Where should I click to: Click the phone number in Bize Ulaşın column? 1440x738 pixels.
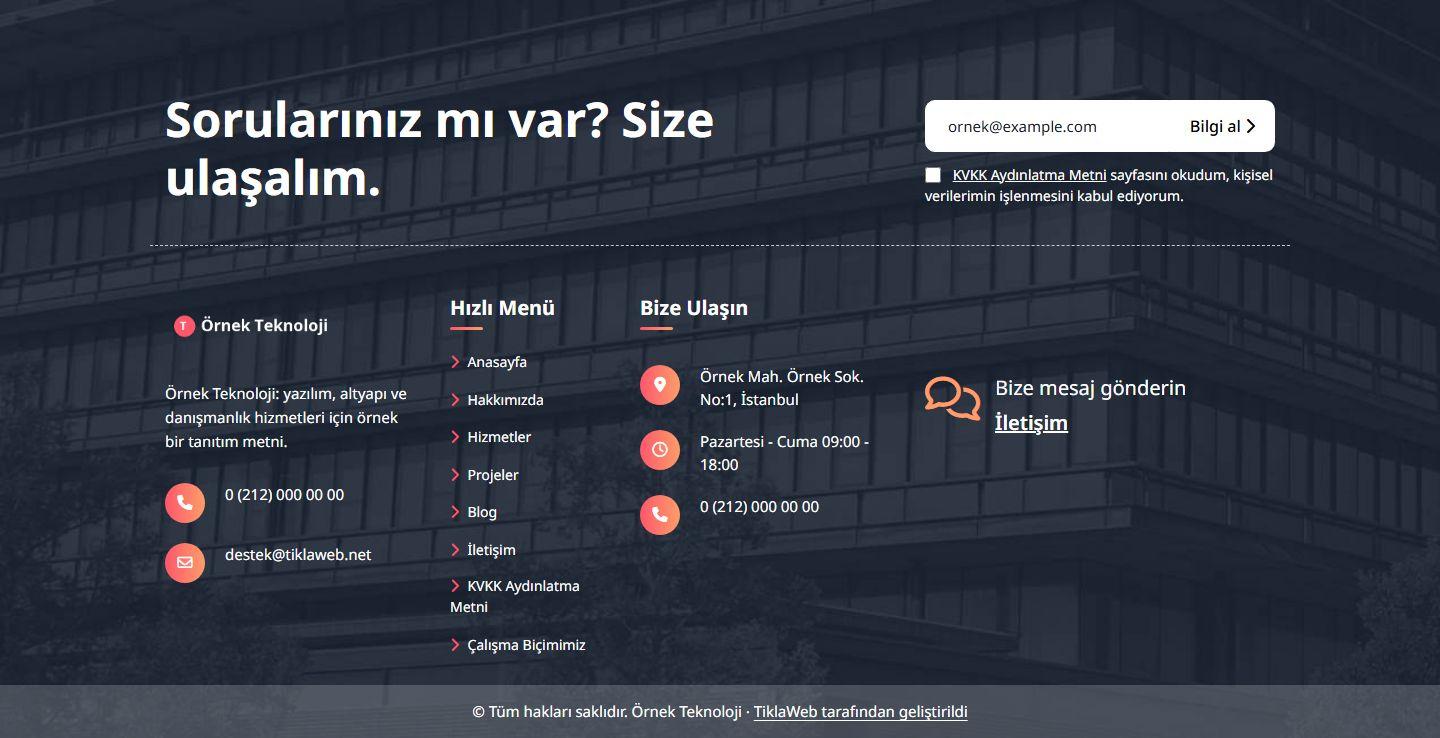[759, 507]
